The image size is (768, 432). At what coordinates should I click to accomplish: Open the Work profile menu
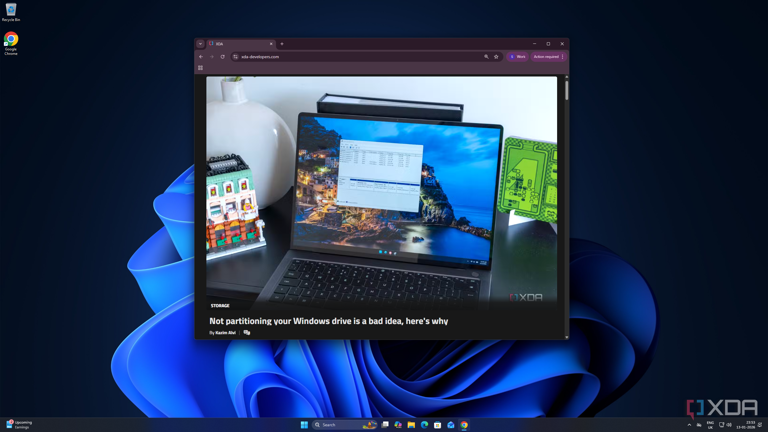pos(517,57)
